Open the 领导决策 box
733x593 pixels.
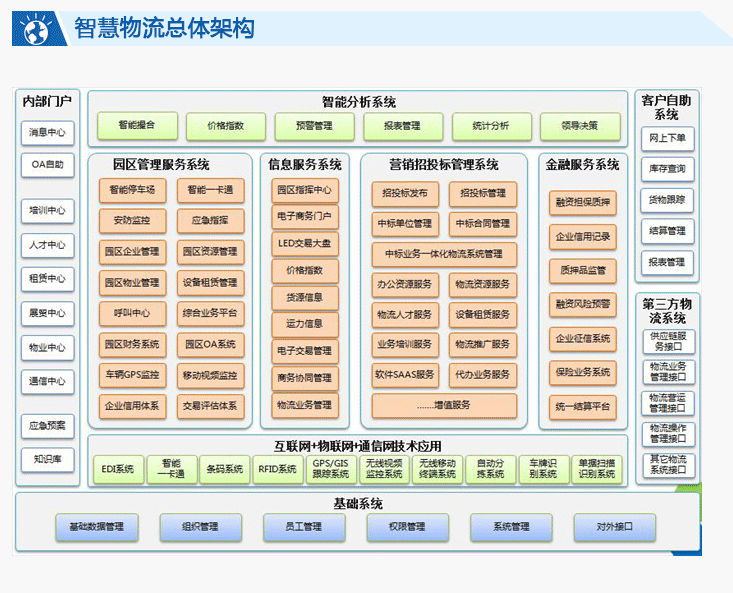pyautogui.click(x=580, y=126)
